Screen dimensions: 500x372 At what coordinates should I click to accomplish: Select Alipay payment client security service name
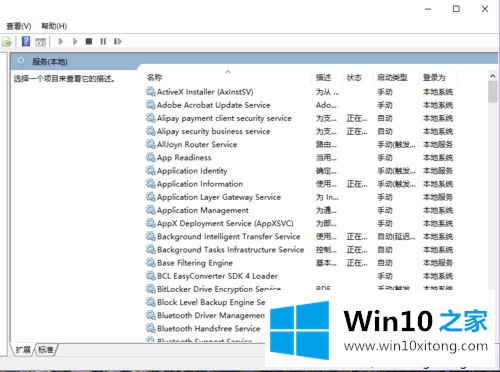coord(224,118)
